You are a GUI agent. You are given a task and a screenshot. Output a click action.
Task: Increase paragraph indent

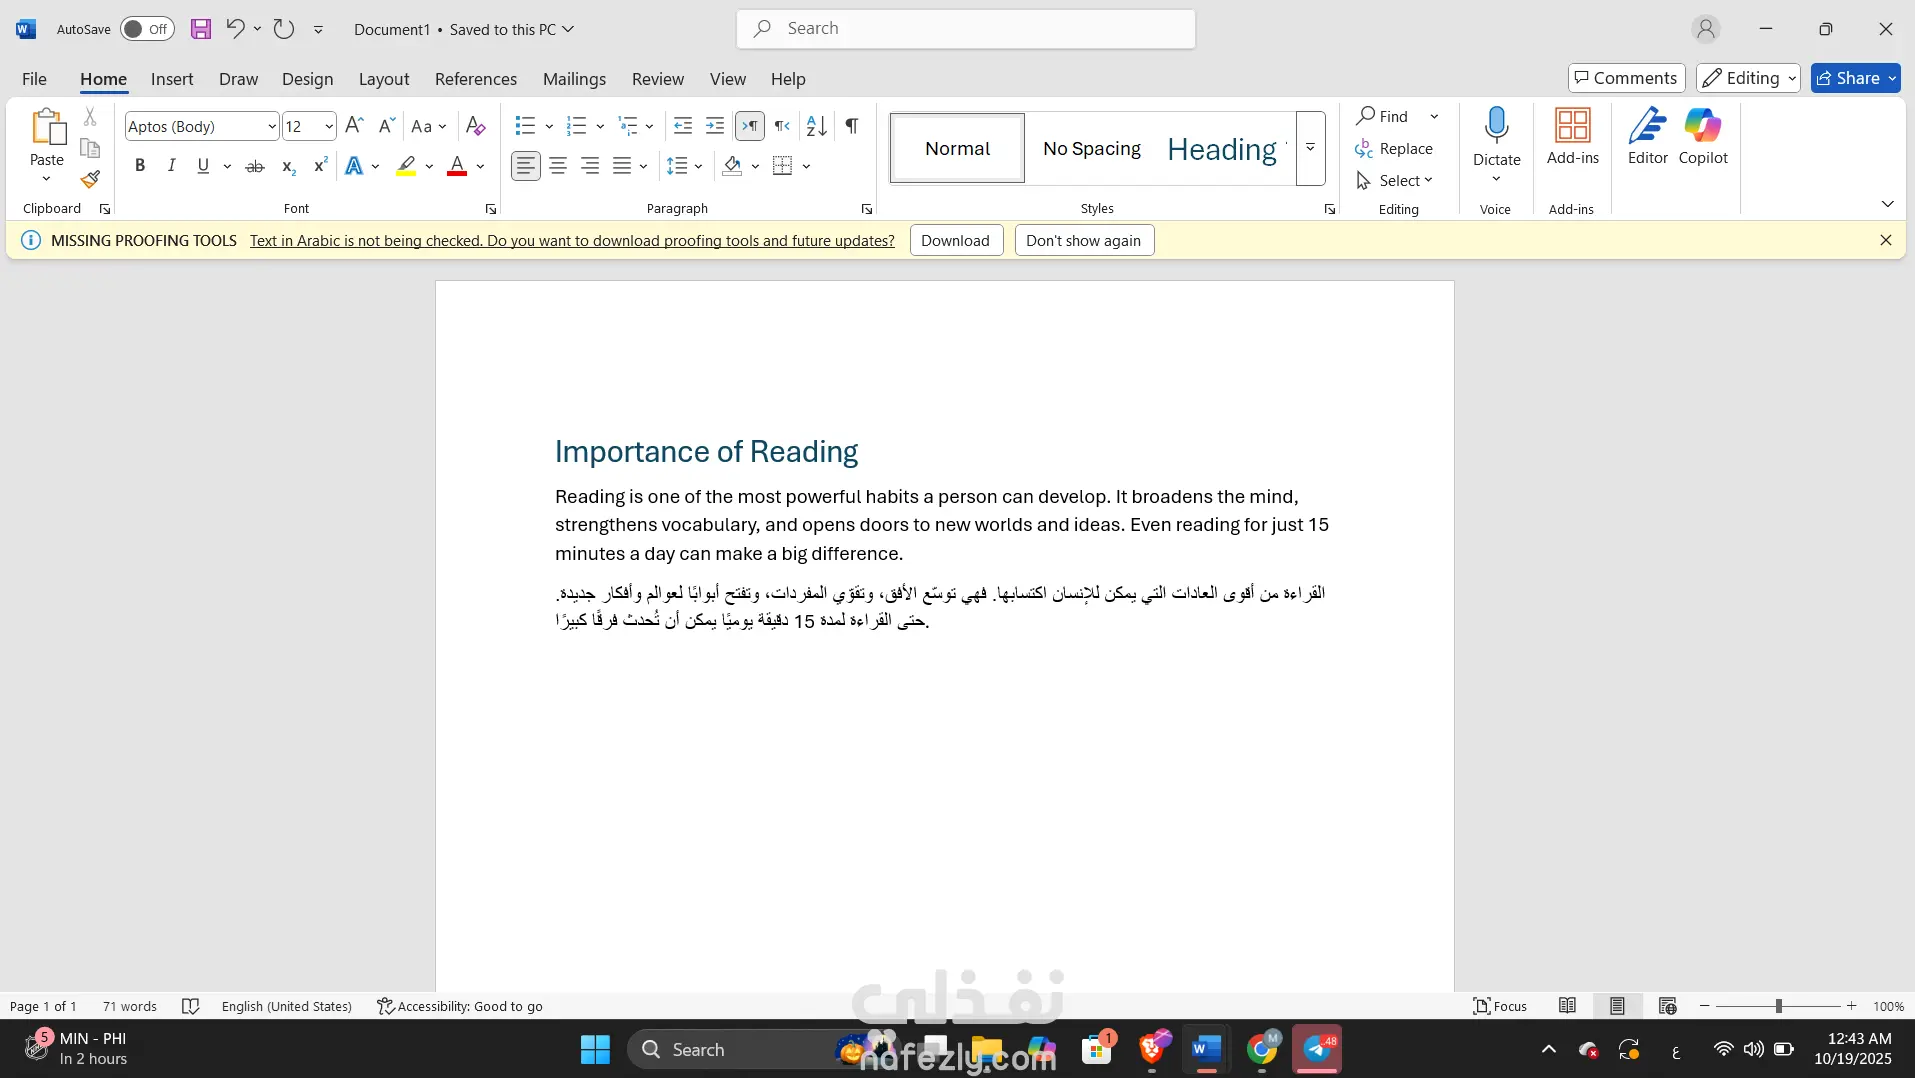click(x=715, y=125)
